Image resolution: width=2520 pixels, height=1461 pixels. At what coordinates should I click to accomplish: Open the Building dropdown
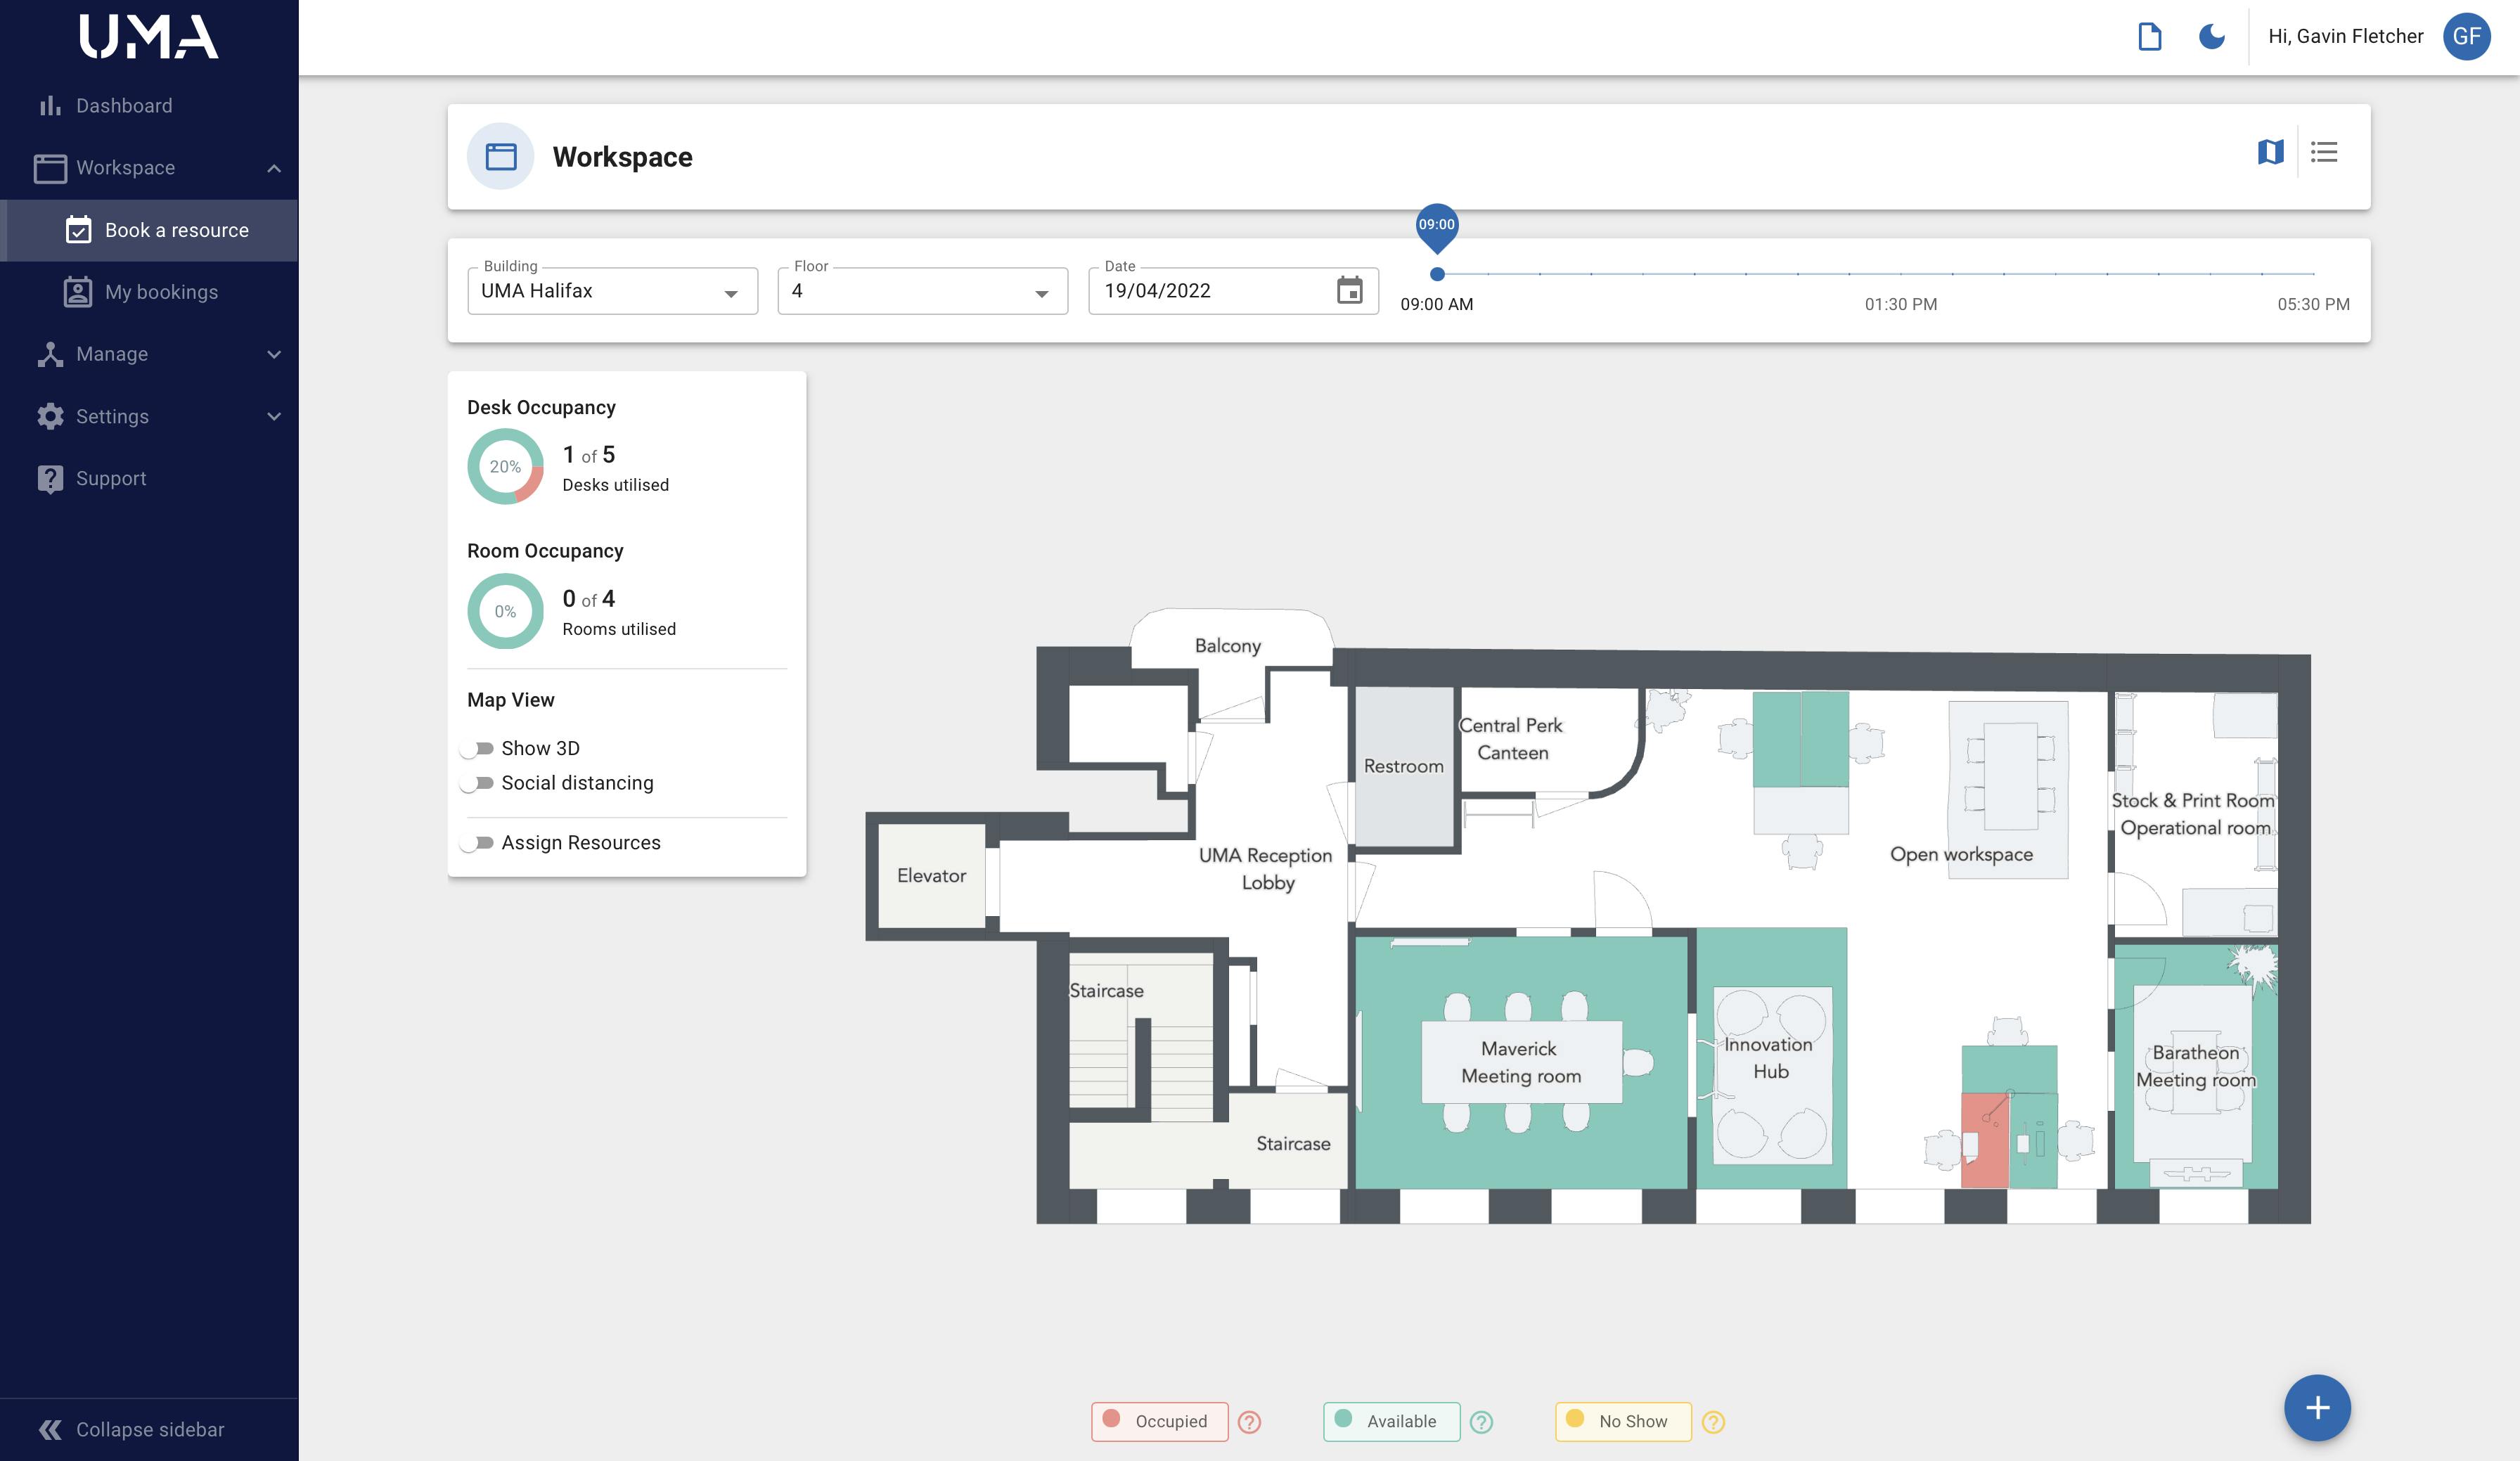point(612,291)
